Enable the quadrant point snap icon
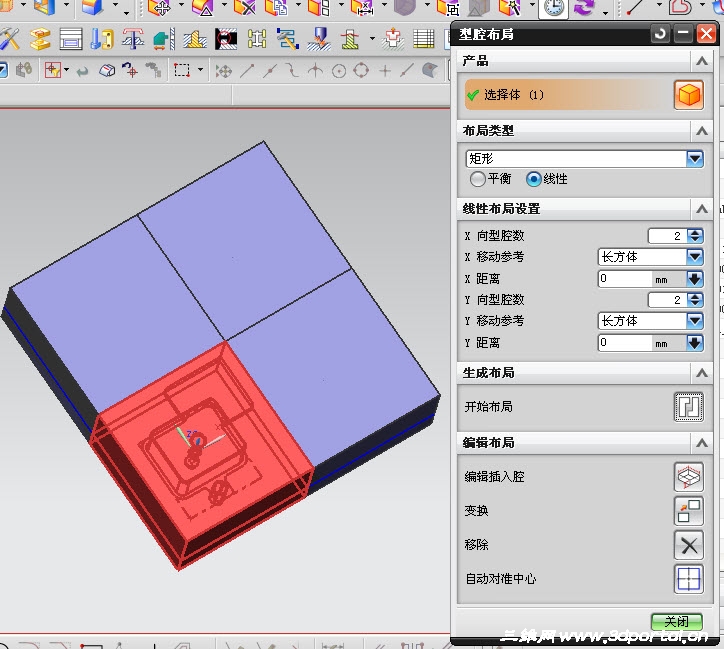 (361, 71)
